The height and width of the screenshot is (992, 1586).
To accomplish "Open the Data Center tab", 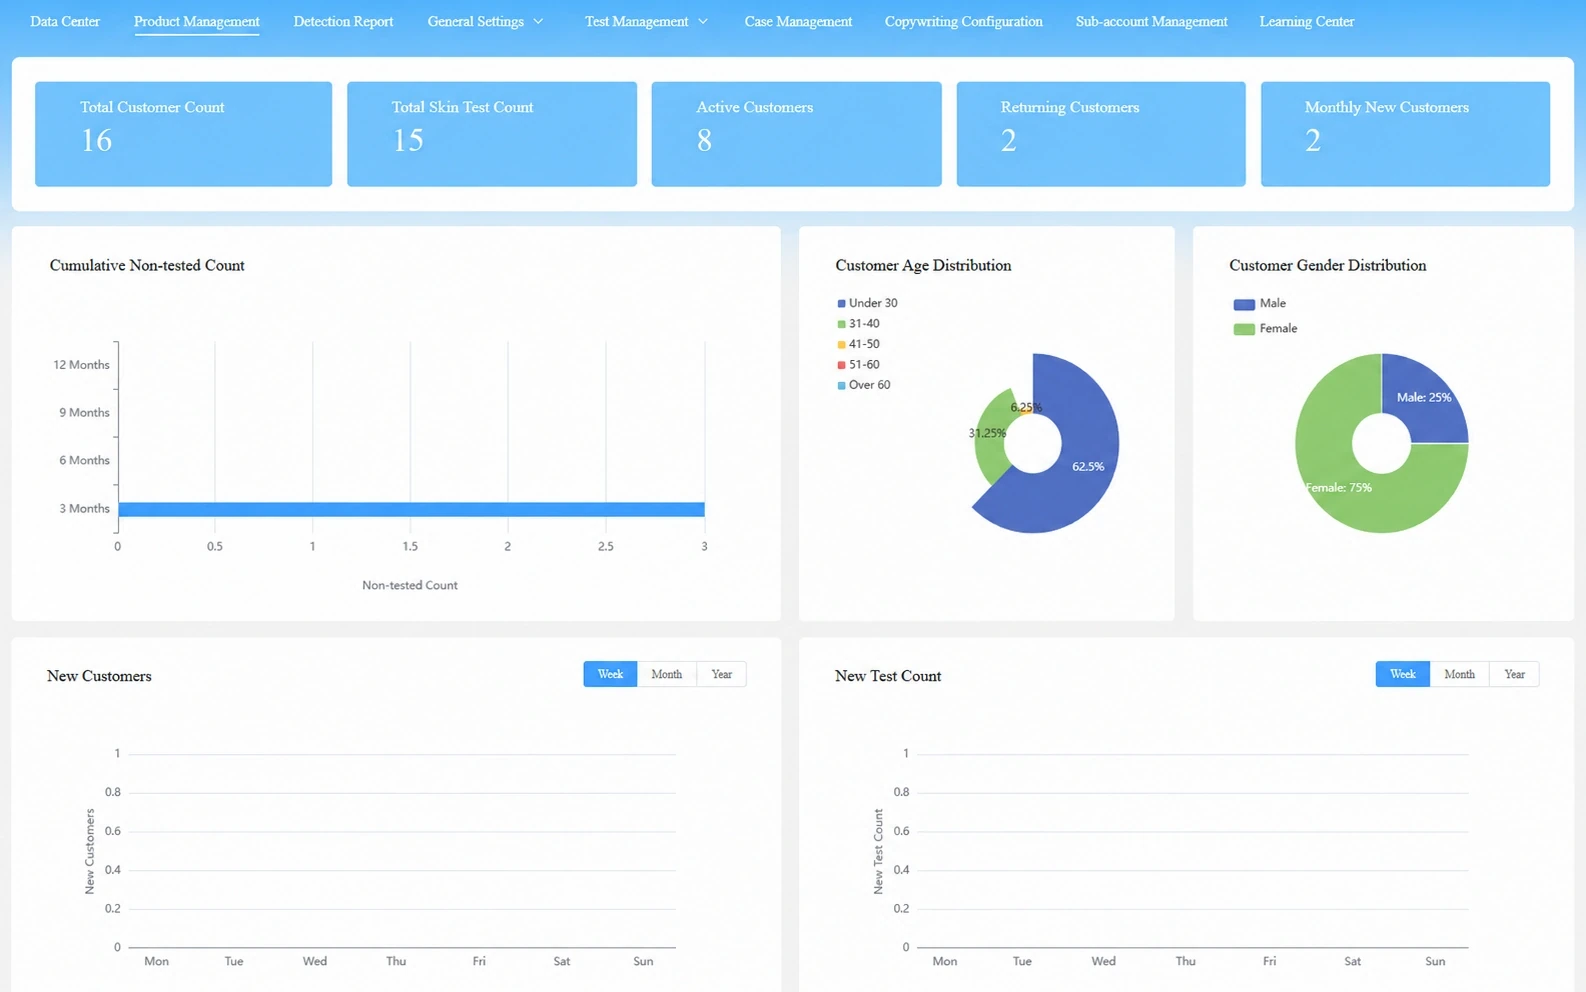I will tap(65, 21).
